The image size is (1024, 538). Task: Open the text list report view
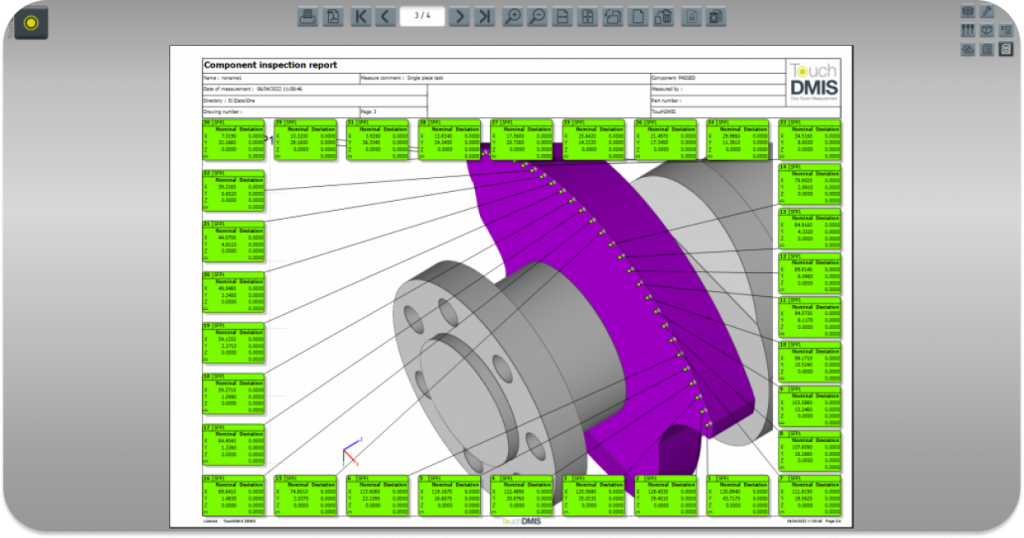tap(987, 49)
